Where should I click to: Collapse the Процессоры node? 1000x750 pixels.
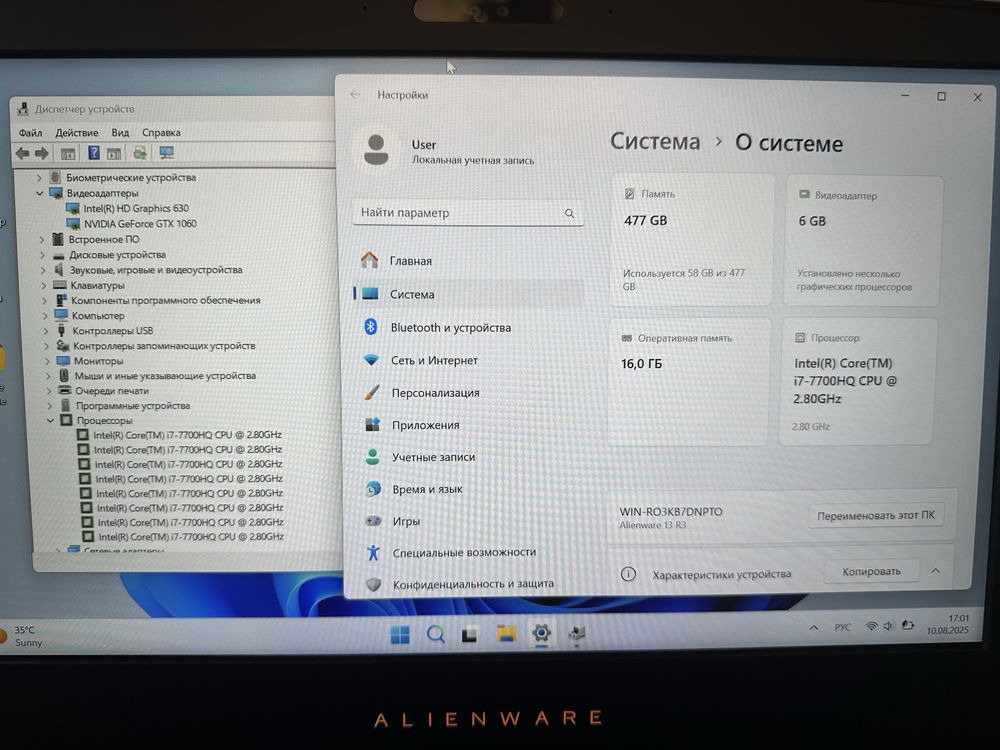point(50,421)
